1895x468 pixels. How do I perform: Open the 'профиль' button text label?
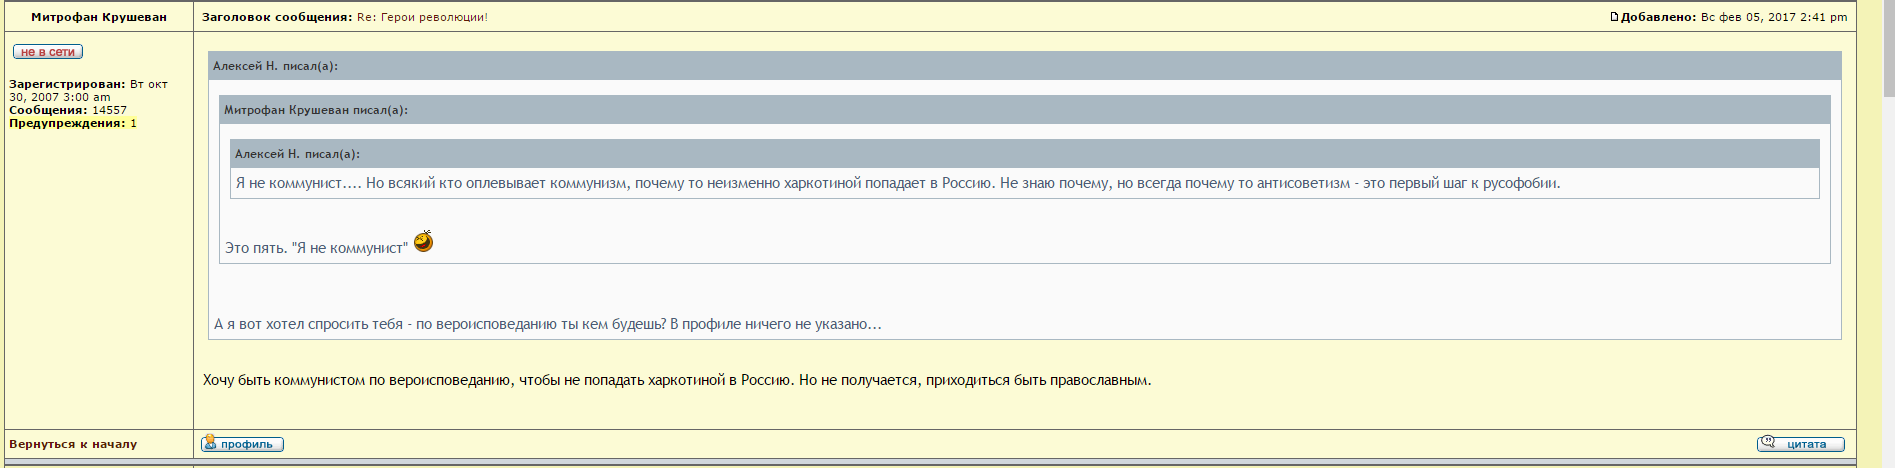tap(247, 444)
